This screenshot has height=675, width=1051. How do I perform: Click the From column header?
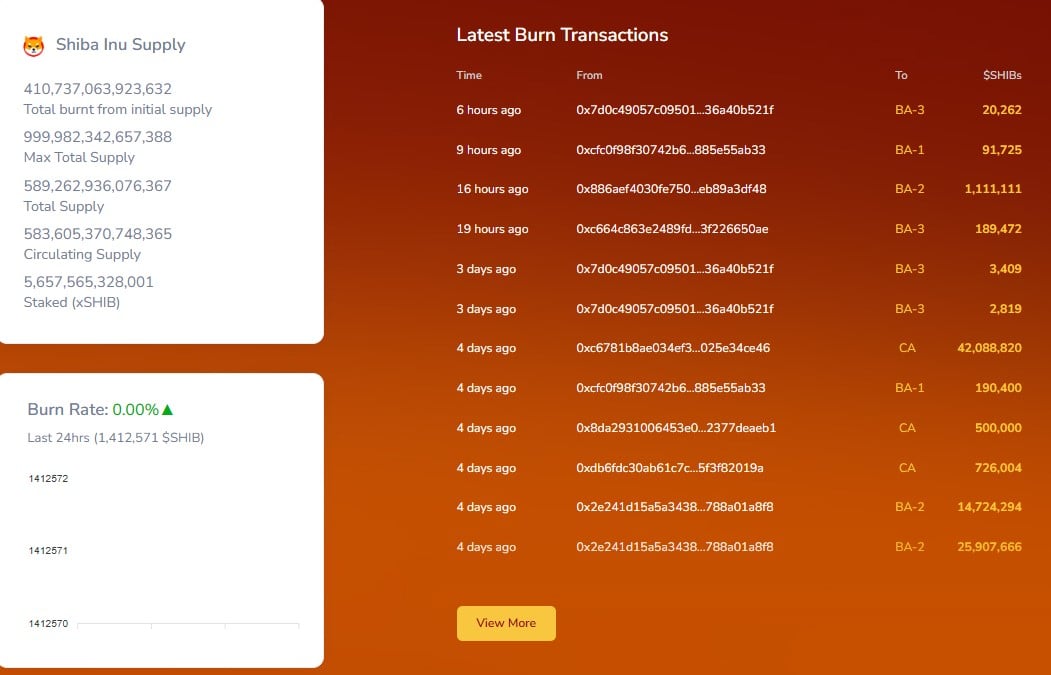coord(589,75)
